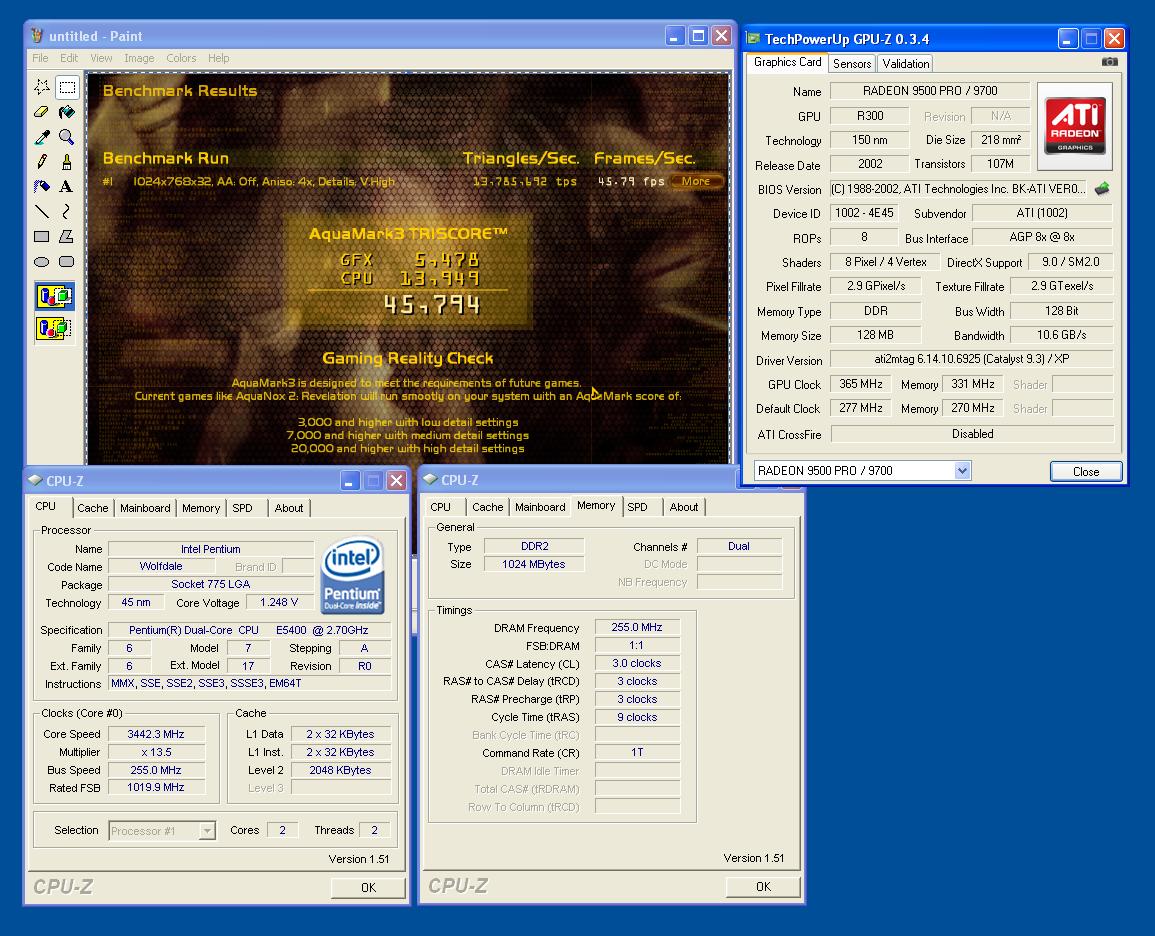Choose the transparent selection option in Paint
This screenshot has height=936, width=1155.
pos(55,328)
